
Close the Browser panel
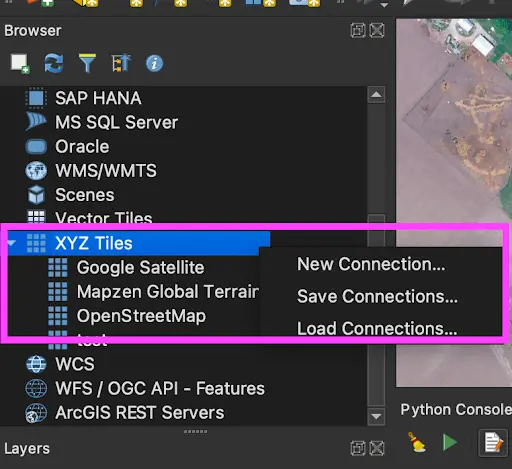(x=377, y=31)
